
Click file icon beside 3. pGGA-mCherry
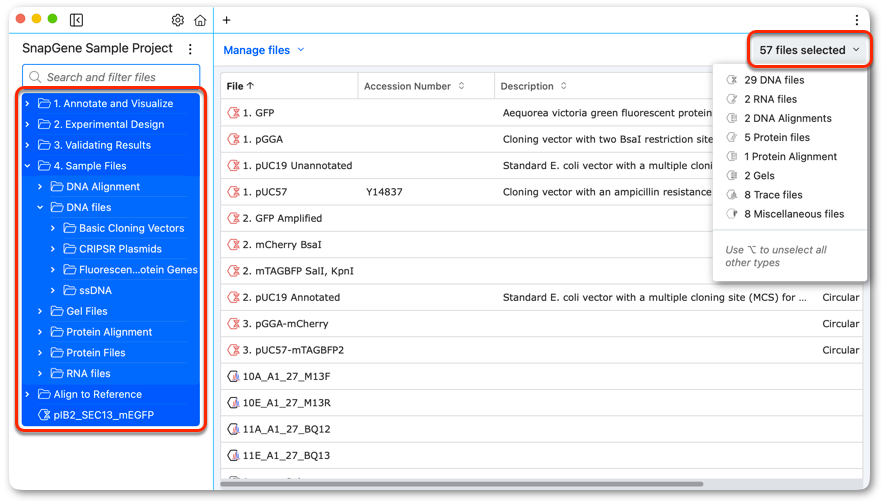pos(233,324)
